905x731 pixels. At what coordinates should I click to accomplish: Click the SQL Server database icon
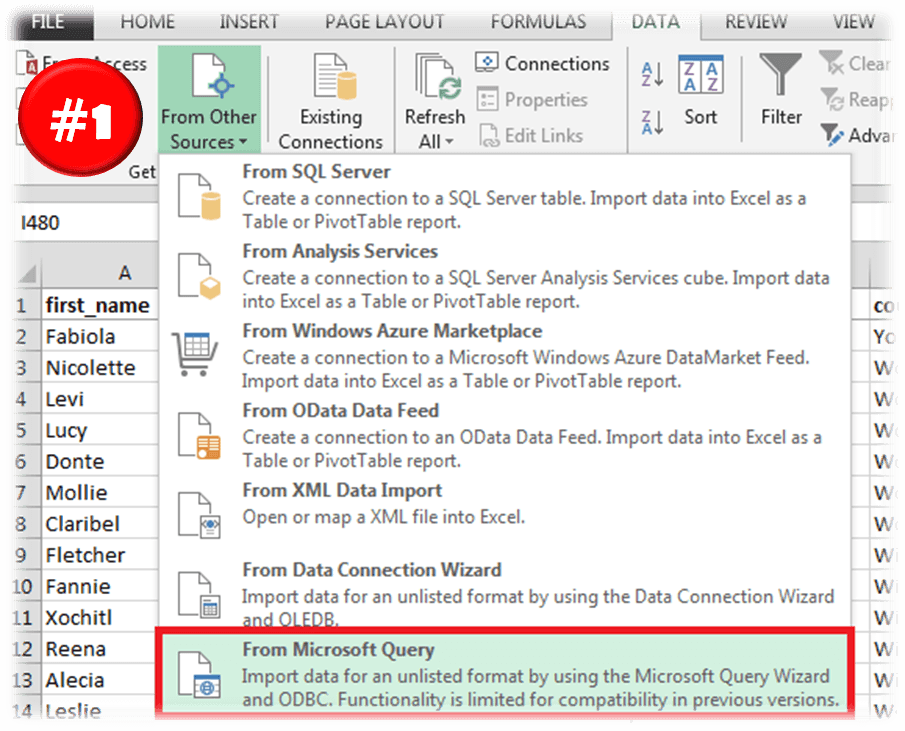click(x=199, y=197)
